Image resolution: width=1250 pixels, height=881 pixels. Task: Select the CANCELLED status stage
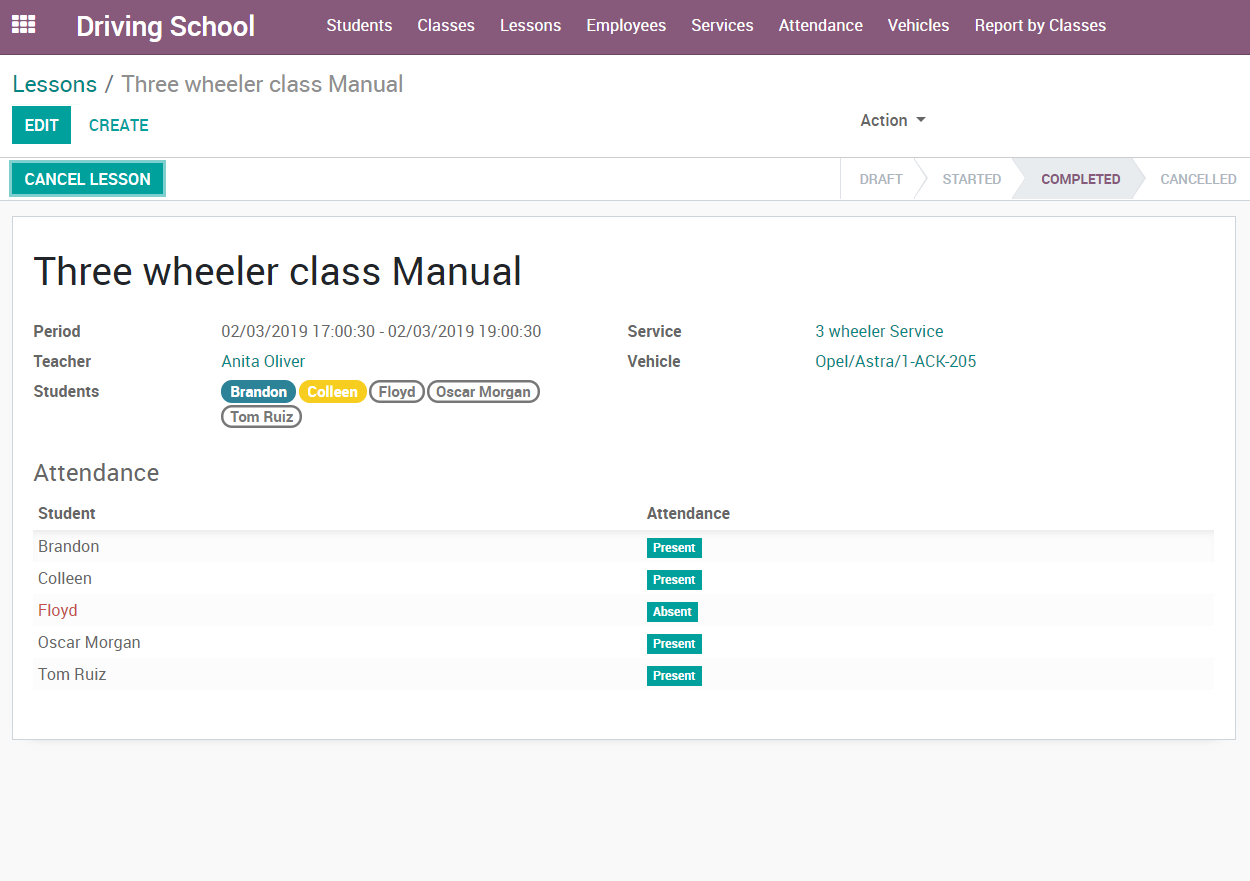(1197, 179)
